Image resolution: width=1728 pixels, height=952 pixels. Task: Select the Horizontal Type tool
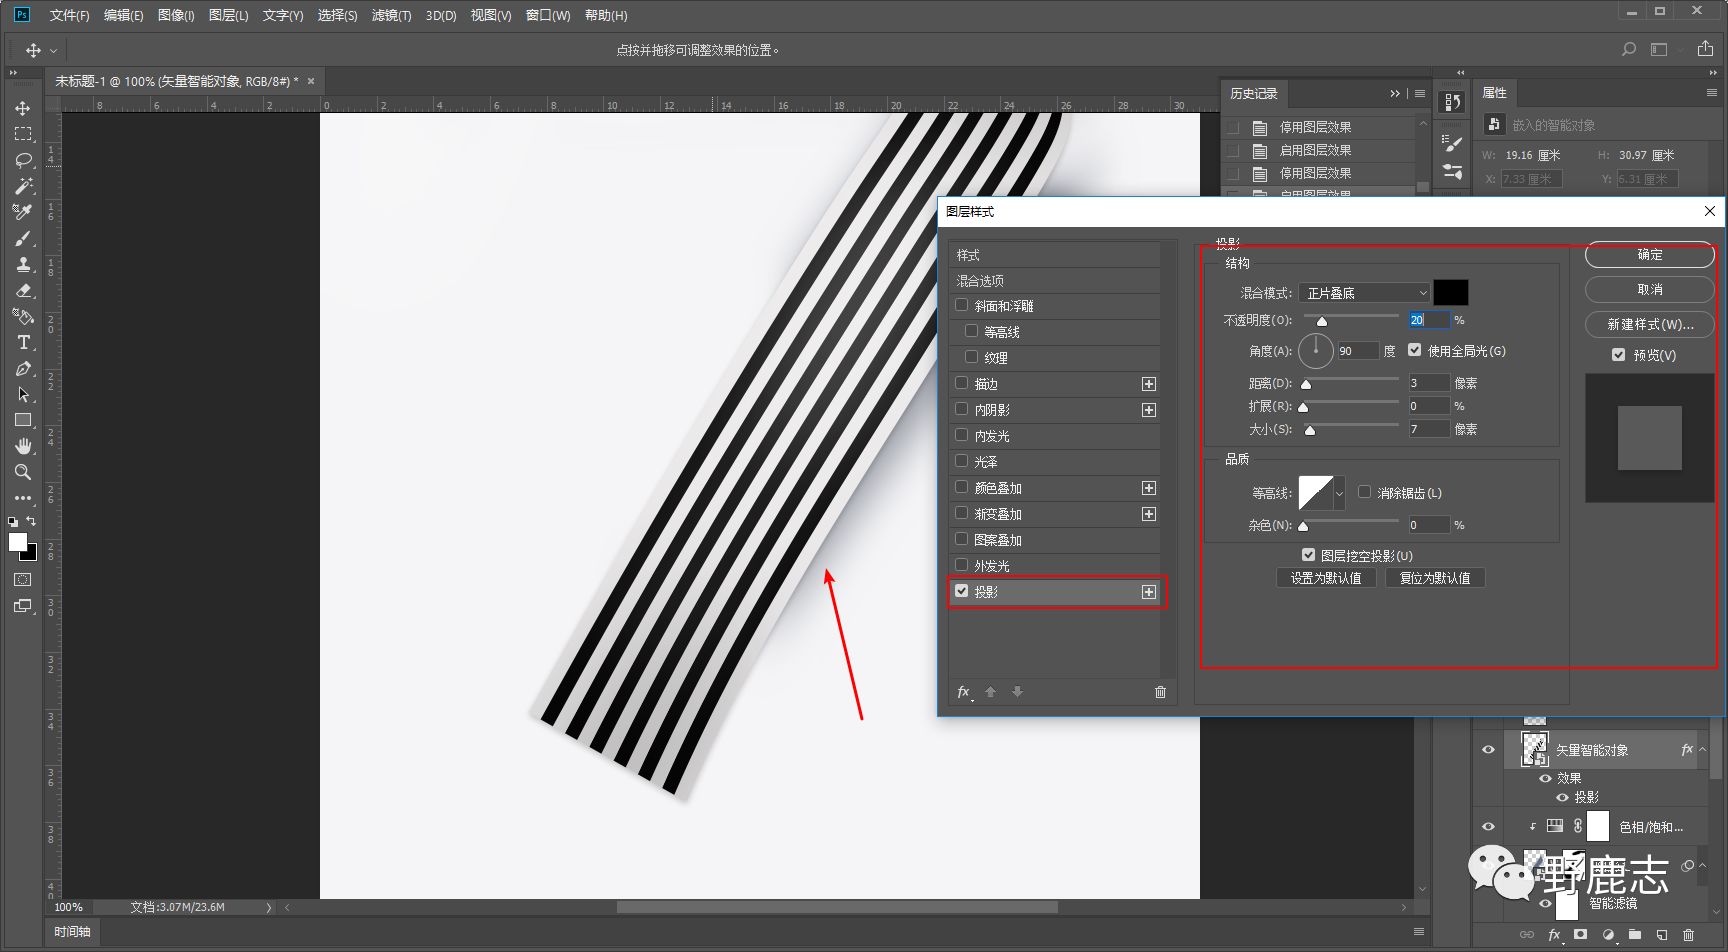(x=23, y=342)
